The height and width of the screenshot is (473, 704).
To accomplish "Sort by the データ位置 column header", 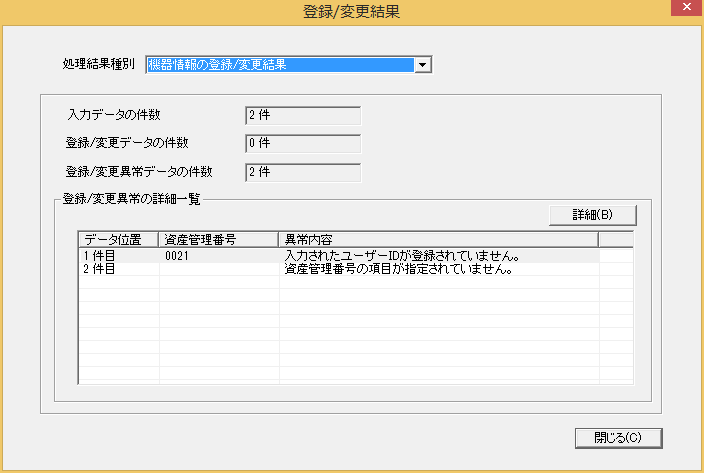I will (119, 240).
